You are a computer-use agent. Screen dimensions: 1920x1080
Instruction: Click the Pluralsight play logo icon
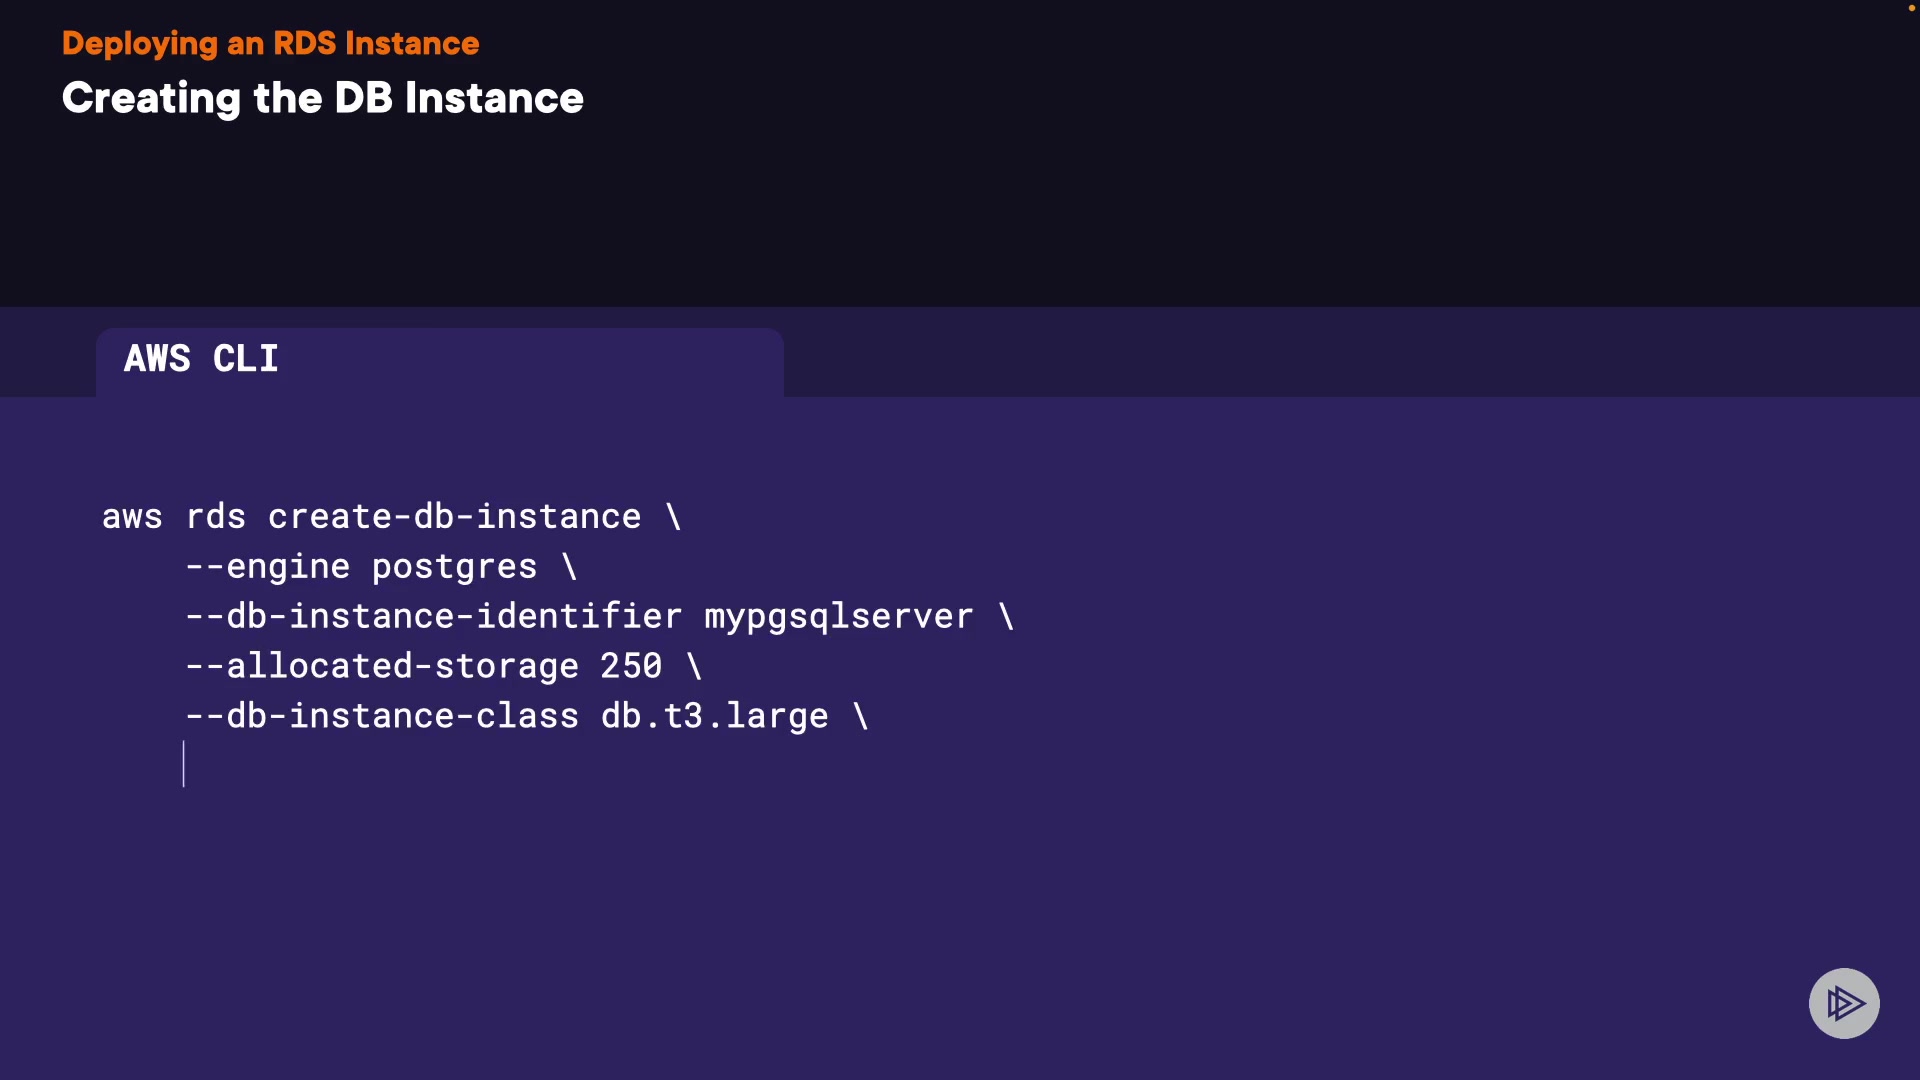(x=1844, y=1003)
